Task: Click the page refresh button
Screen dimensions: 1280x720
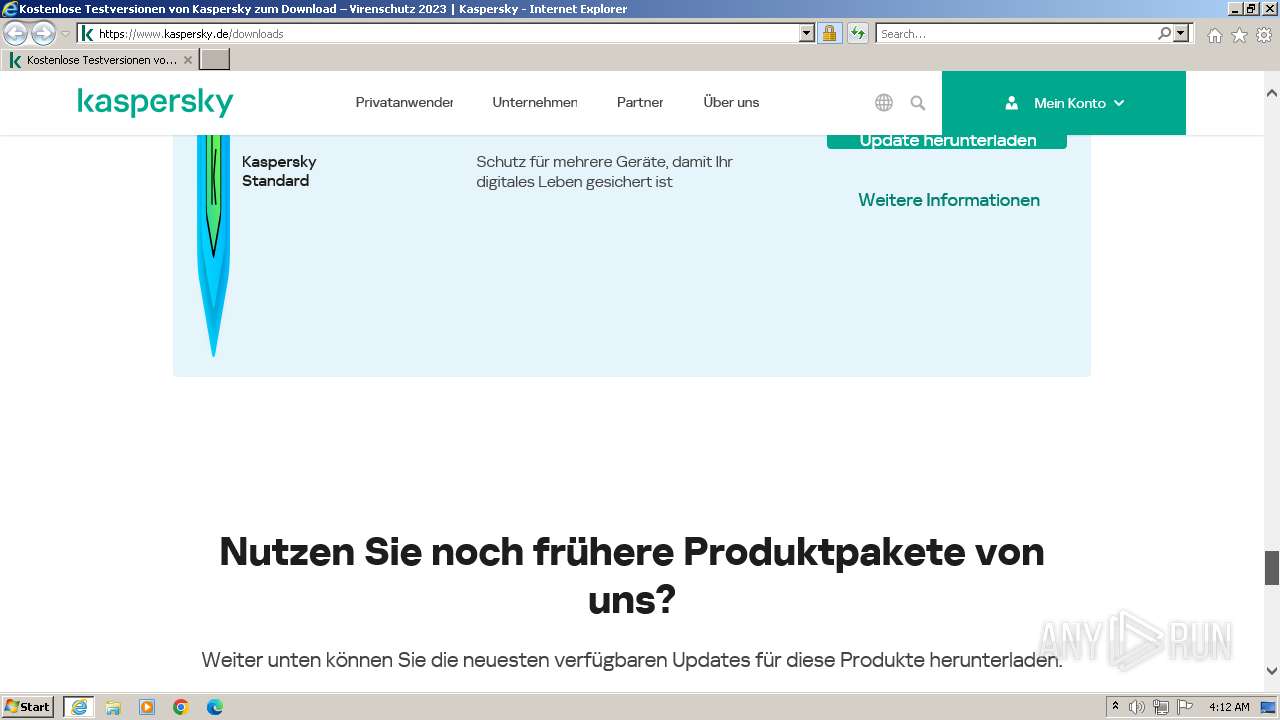Action: click(858, 33)
